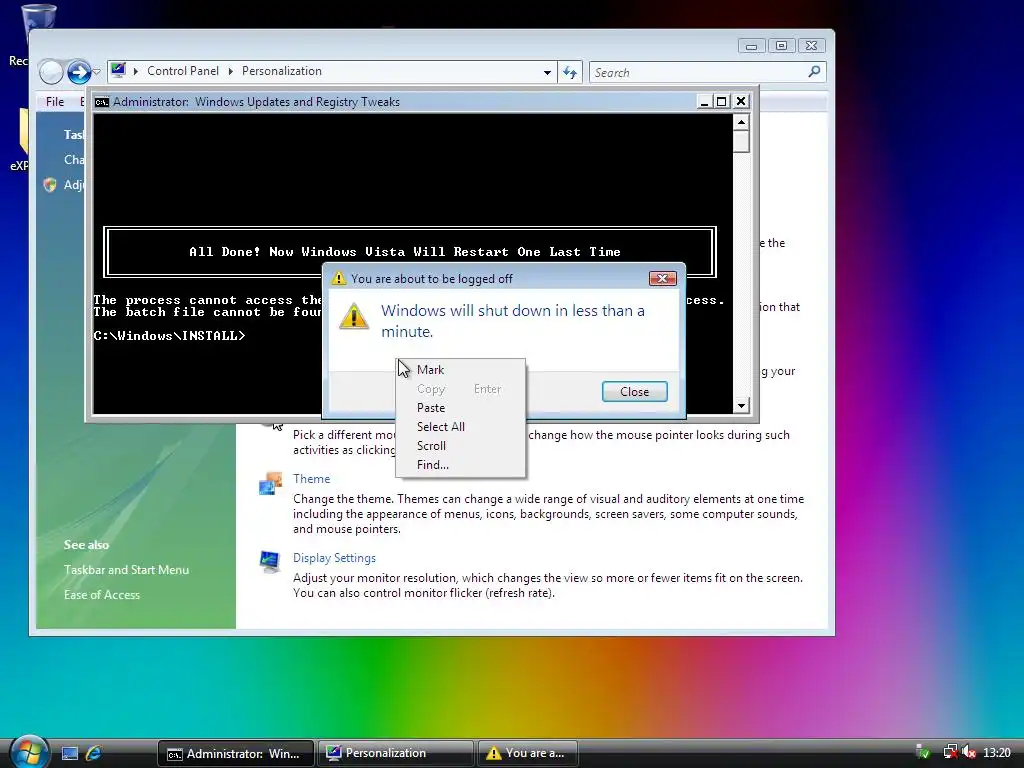The width and height of the screenshot is (1024, 768).
Task: Expand arrow between Control Panel and Personalization
Action: (x=231, y=71)
